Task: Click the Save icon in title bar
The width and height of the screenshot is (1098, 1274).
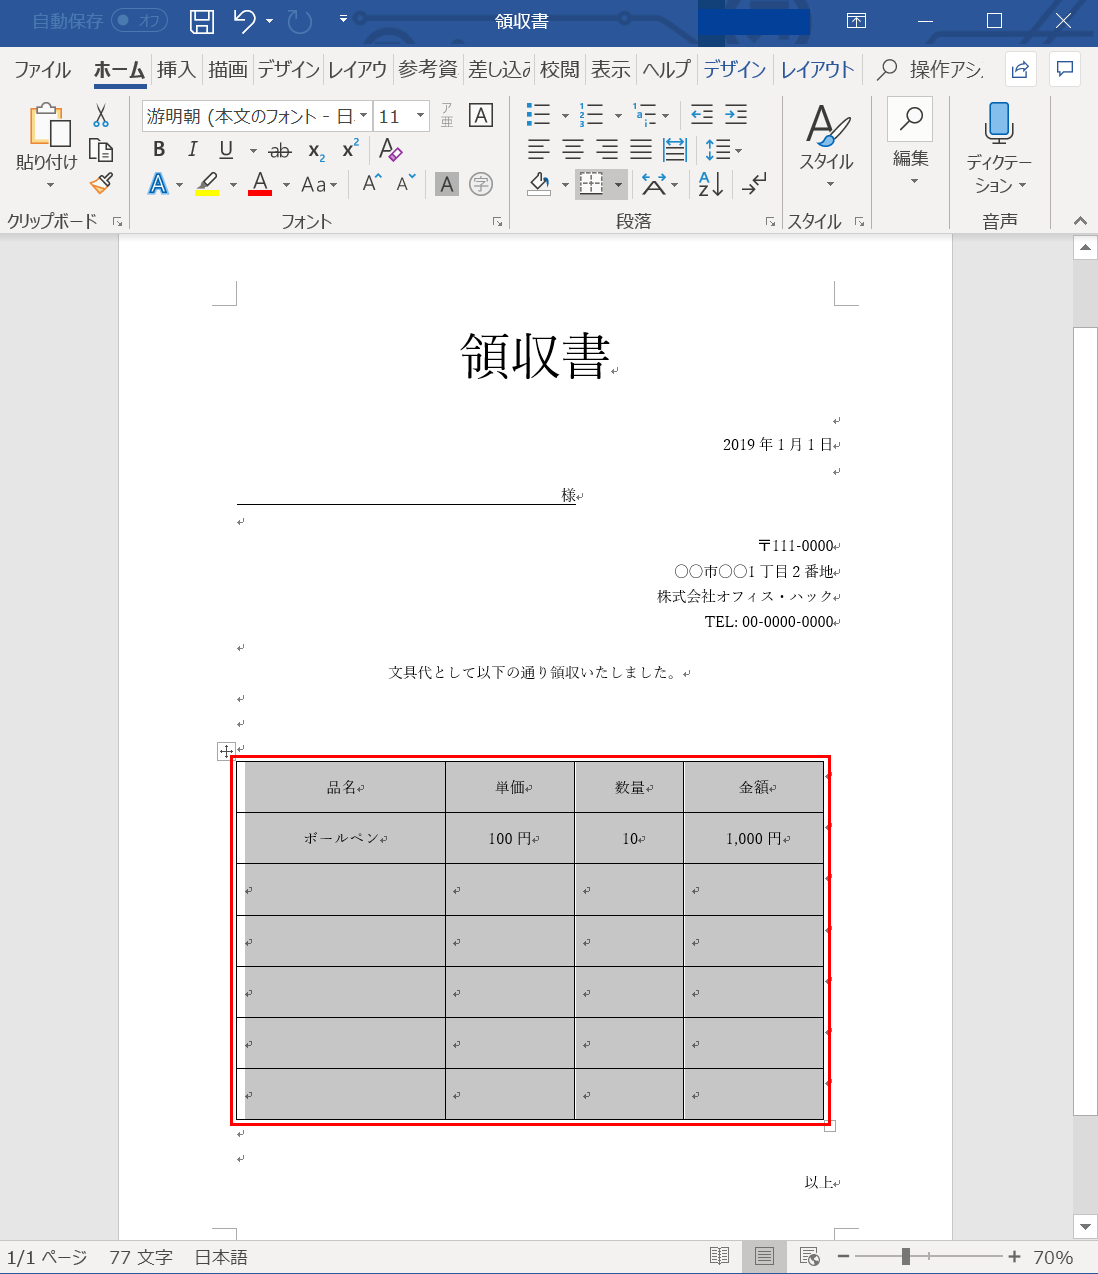Action: 202,21
